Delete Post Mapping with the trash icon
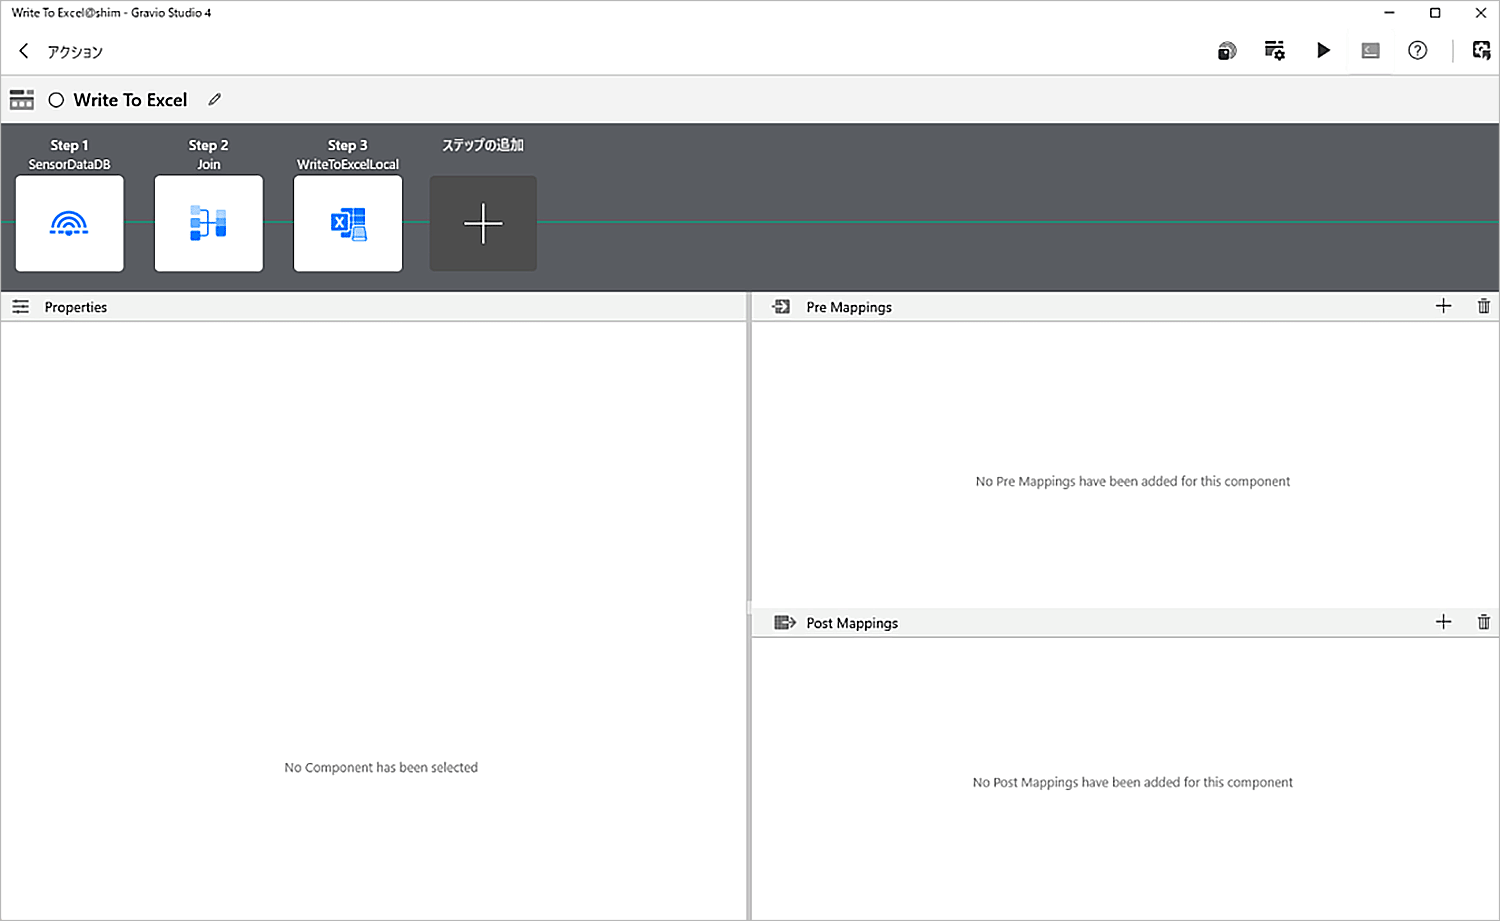Screen dimensions: 1500x921 [x=1484, y=622]
